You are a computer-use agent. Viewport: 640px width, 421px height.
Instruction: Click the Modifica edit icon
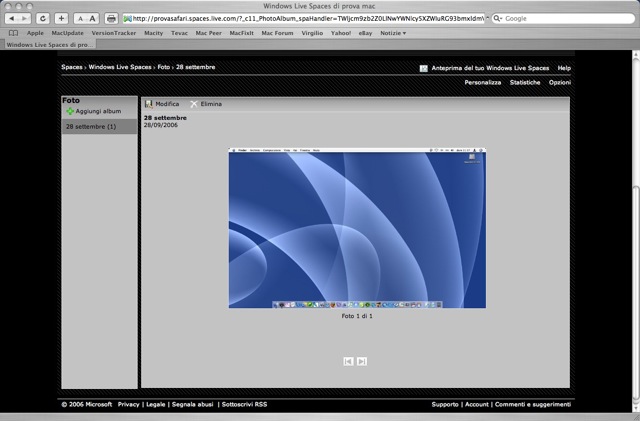pyautogui.click(x=149, y=104)
